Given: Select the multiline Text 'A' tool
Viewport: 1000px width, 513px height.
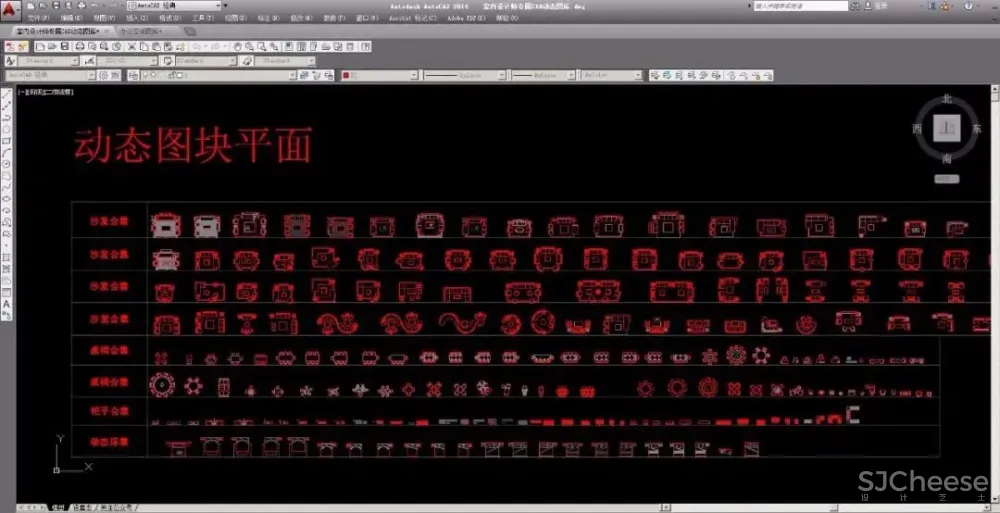Looking at the screenshot, I should point(7,303).
